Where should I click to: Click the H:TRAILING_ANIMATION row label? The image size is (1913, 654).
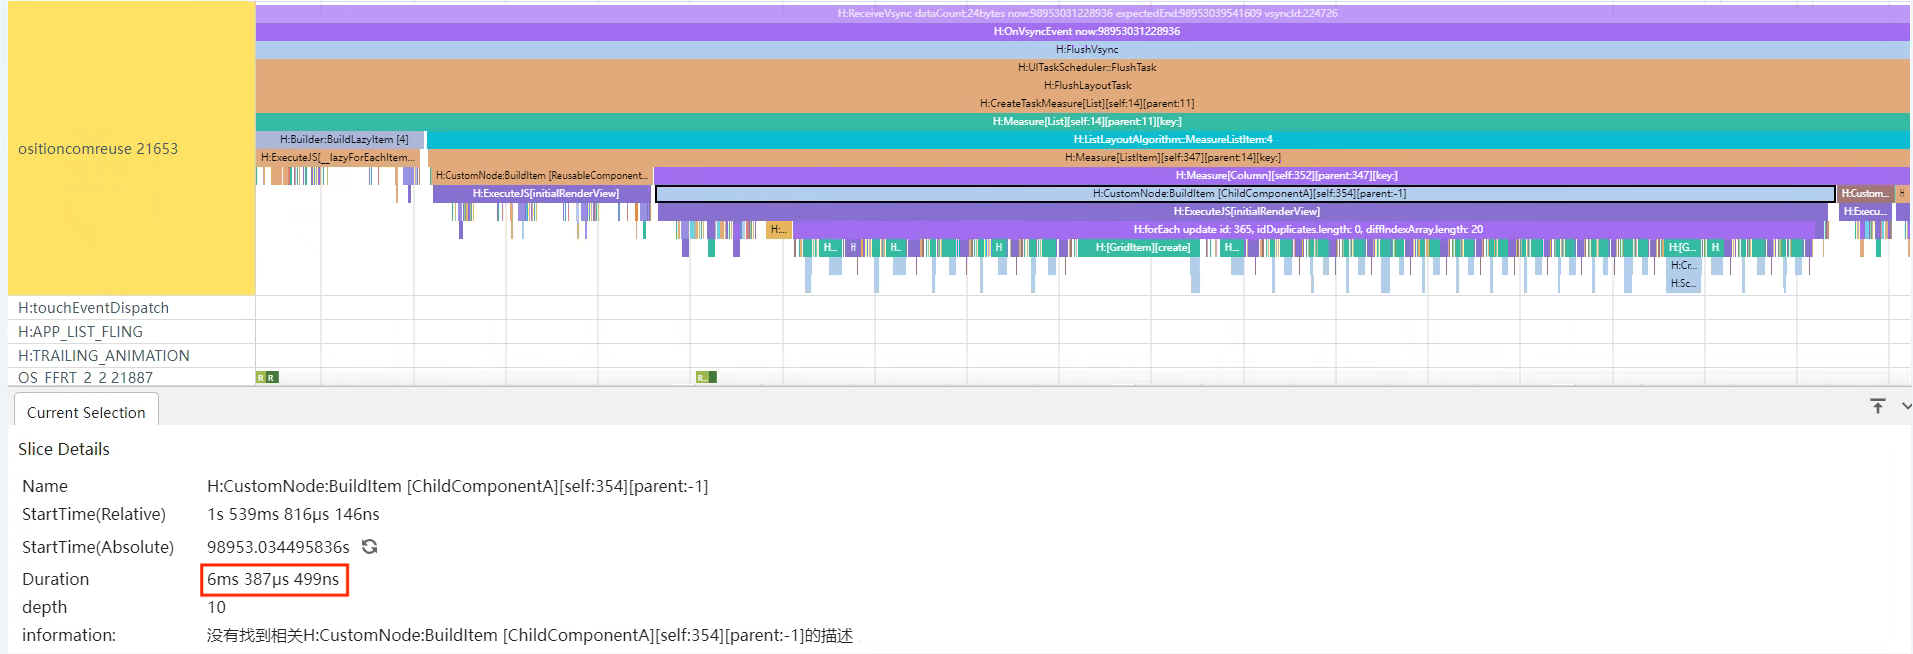[104, 355]
